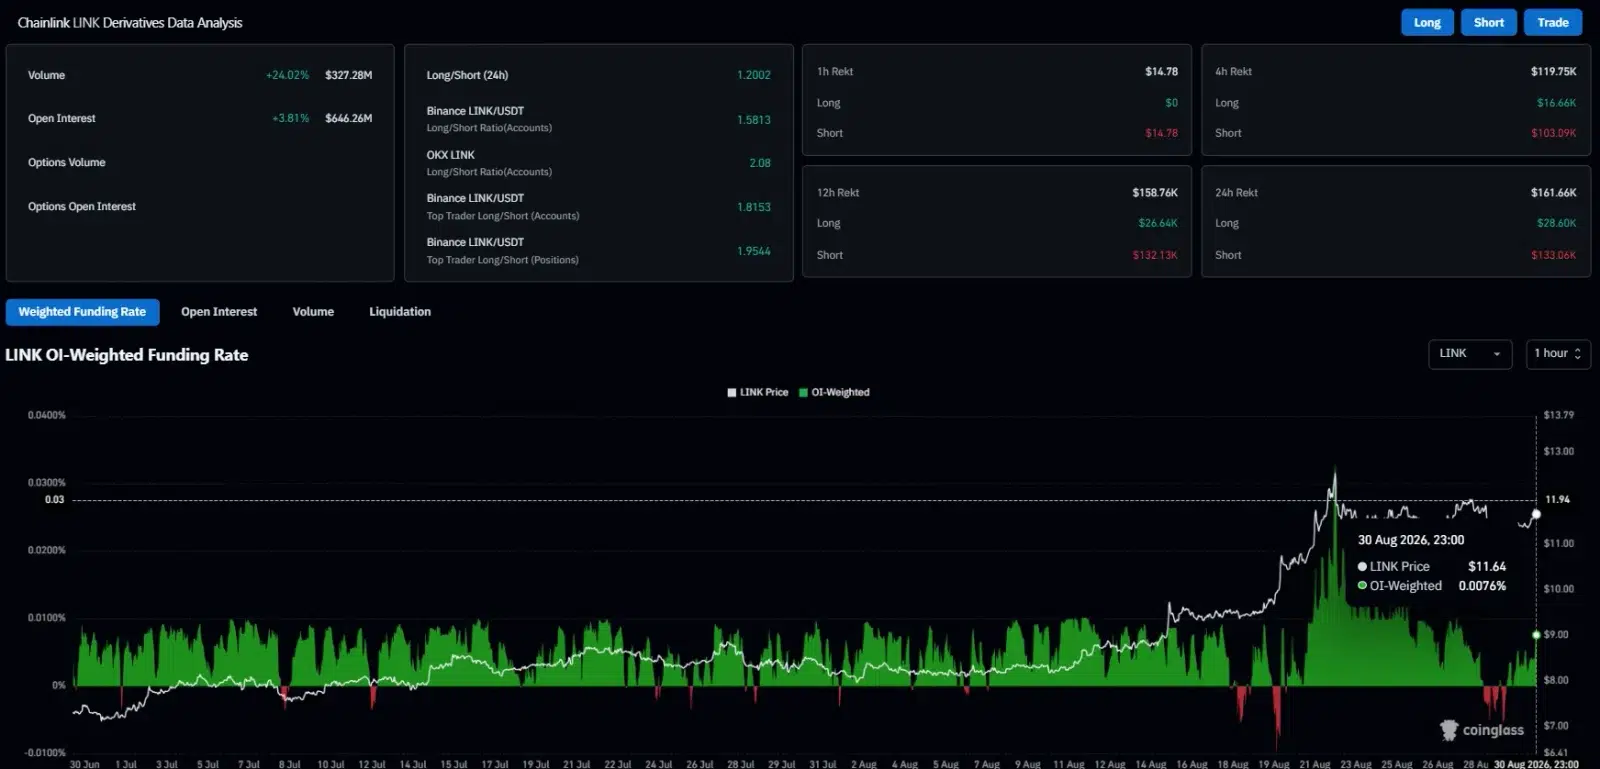
Task: Select the $103.09K short value in 4h Rekt
Action: click(1554, 133)
